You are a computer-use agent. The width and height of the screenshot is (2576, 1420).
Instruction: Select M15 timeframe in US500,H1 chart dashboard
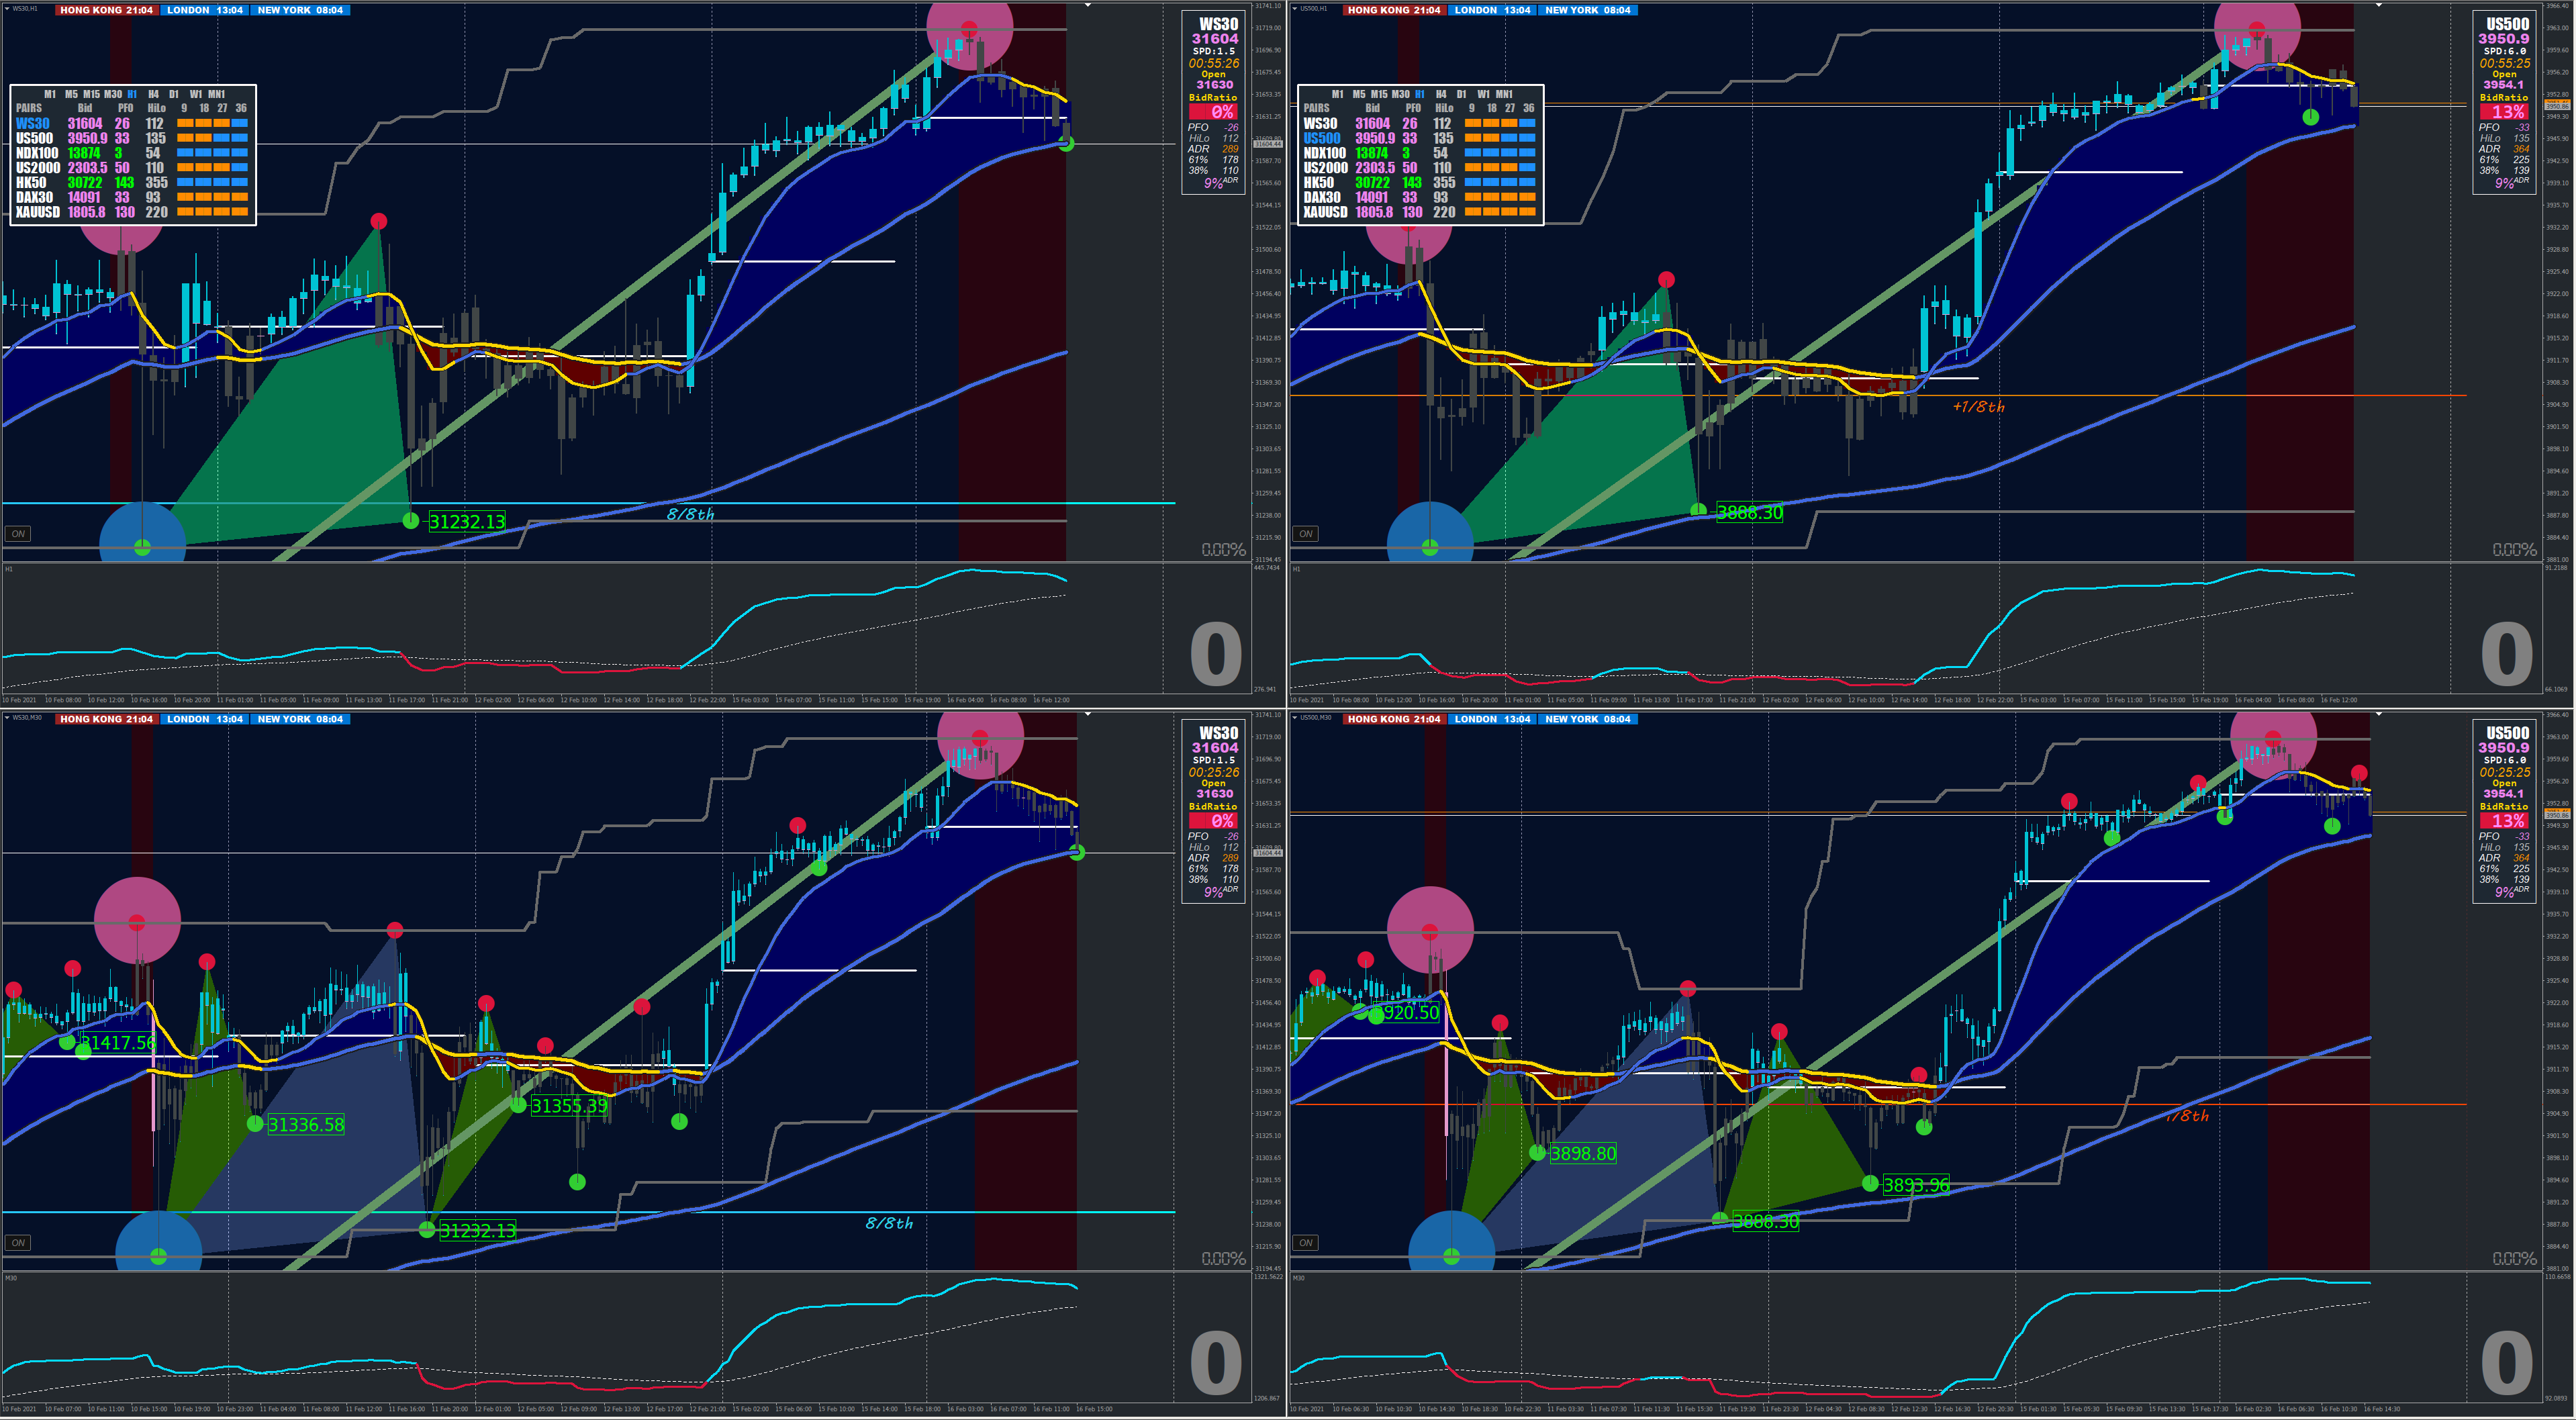(x=1378, y=94)
